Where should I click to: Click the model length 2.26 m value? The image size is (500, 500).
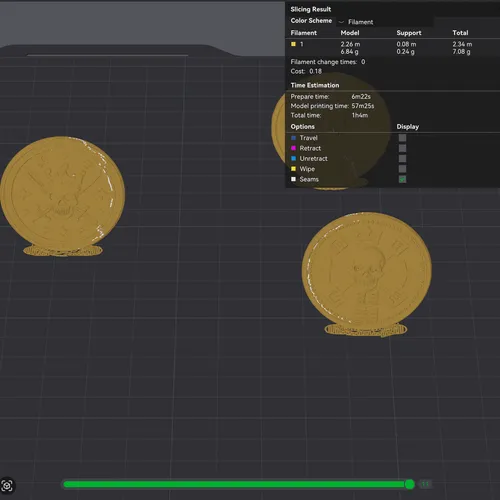[350, 44]
